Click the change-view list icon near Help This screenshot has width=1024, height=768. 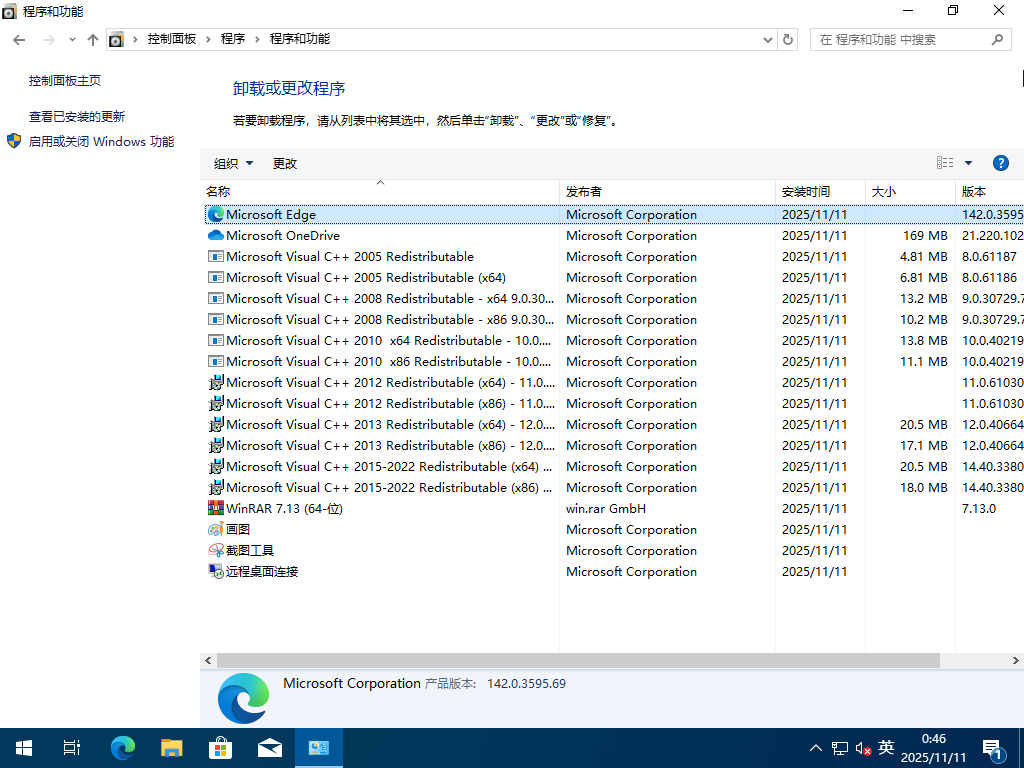click(944, 162)
